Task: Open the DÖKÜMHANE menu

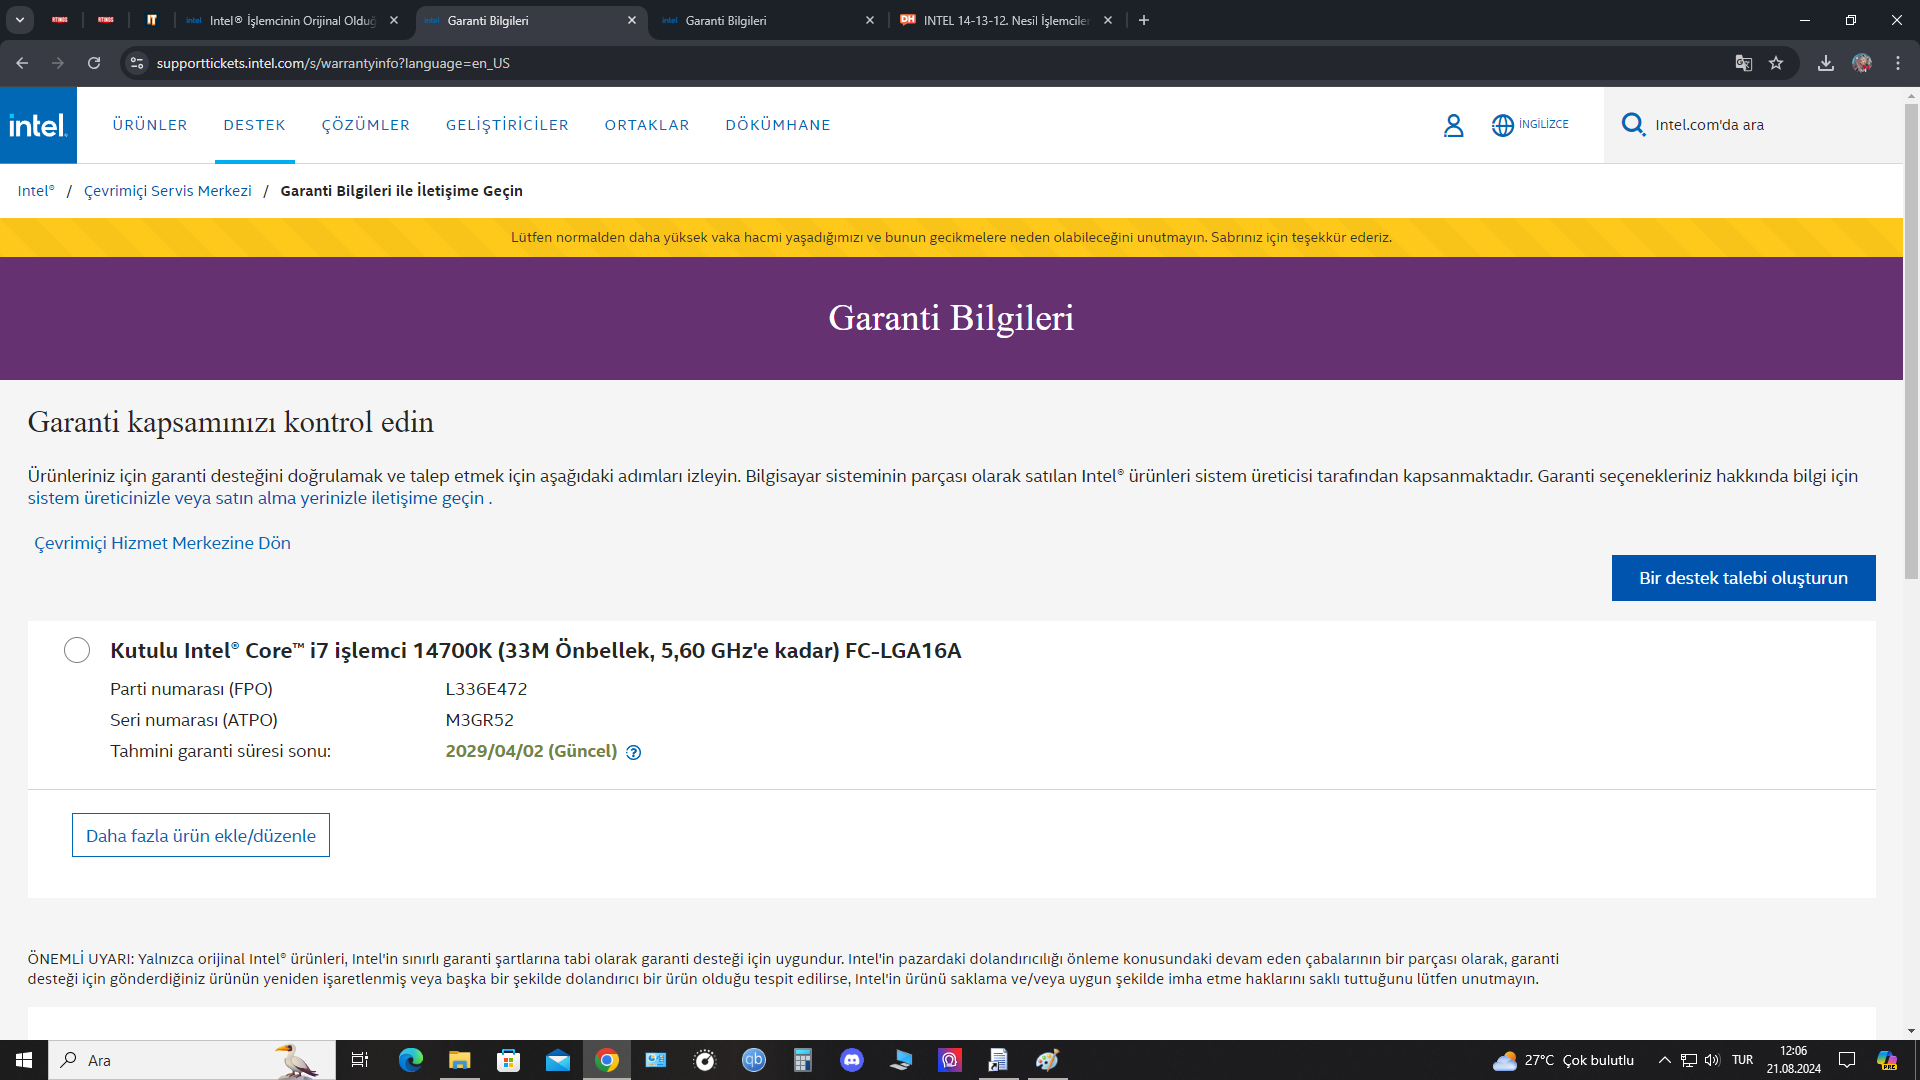Action: tap(778, 125)
